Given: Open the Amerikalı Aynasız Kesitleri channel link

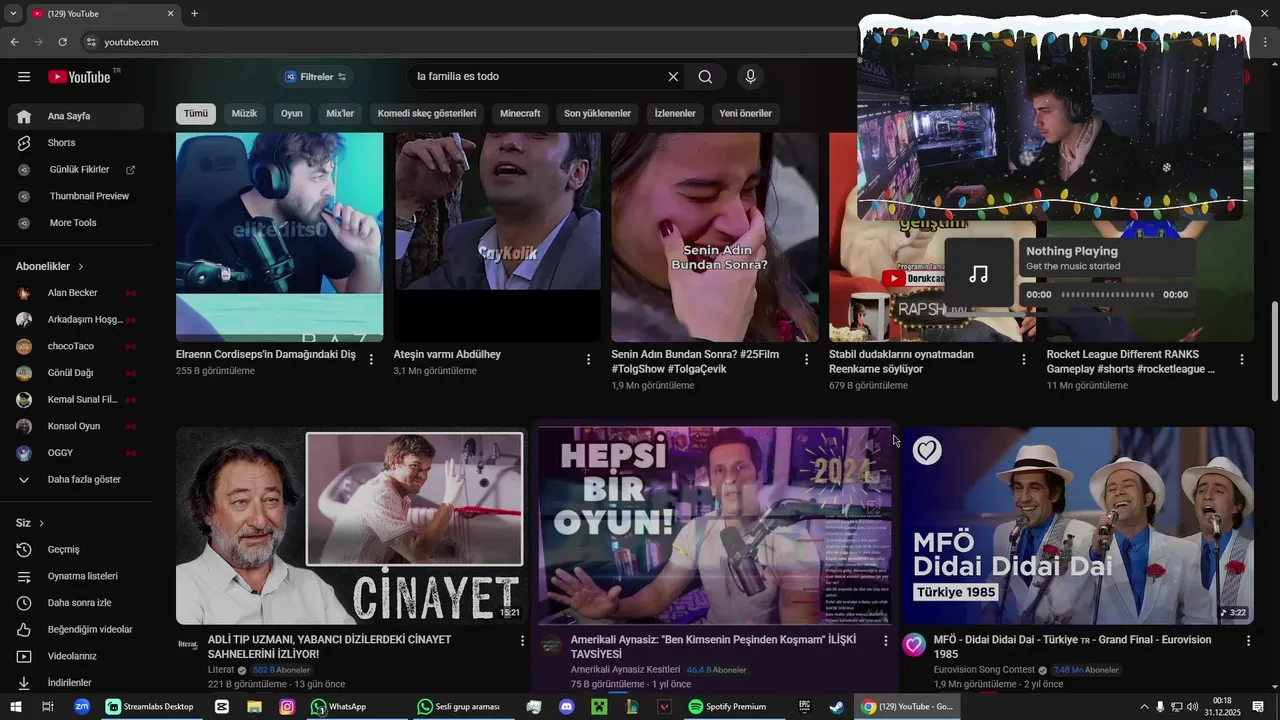Looking at the screenshot, I should point(625,670).
